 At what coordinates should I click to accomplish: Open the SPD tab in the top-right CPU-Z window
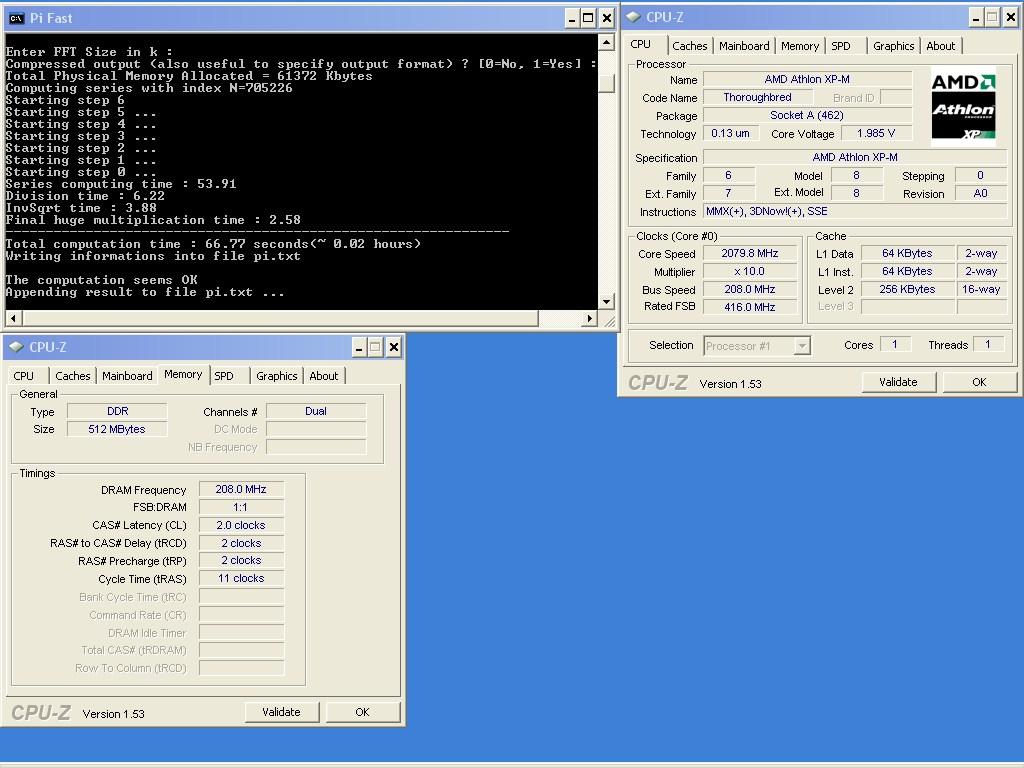840,46
